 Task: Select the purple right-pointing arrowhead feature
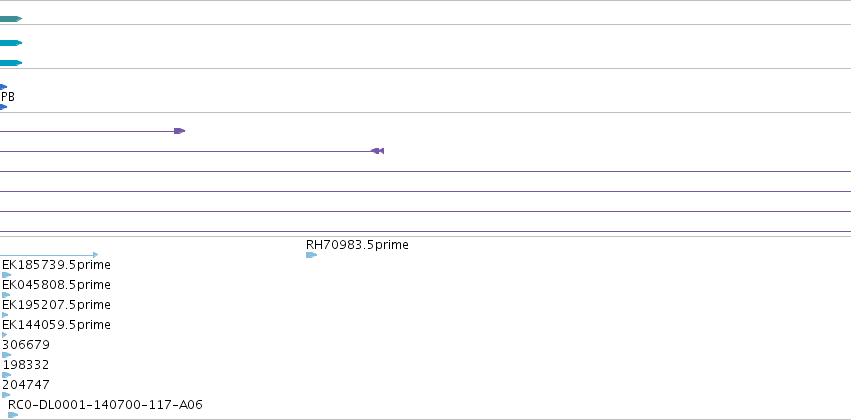(180, 131)
